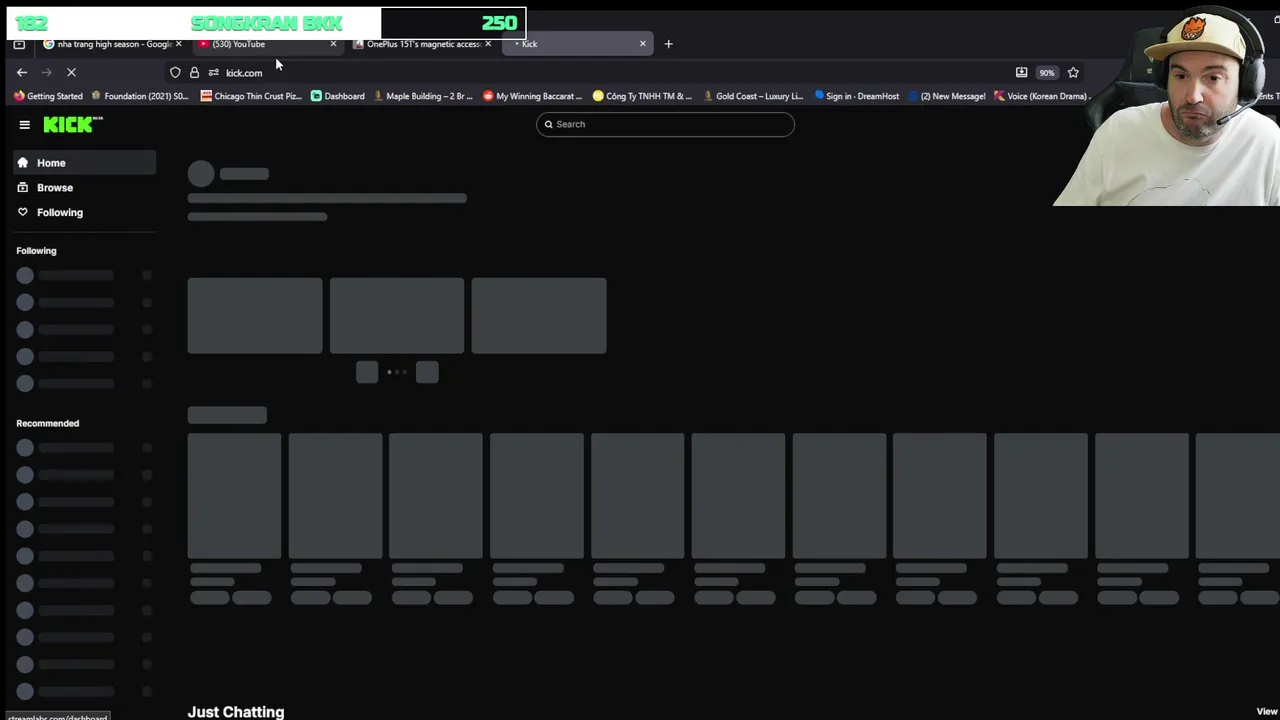Click the shield tracking protection icon
The height and width of the screenshot is (720, 1280).
coord(175,72)
